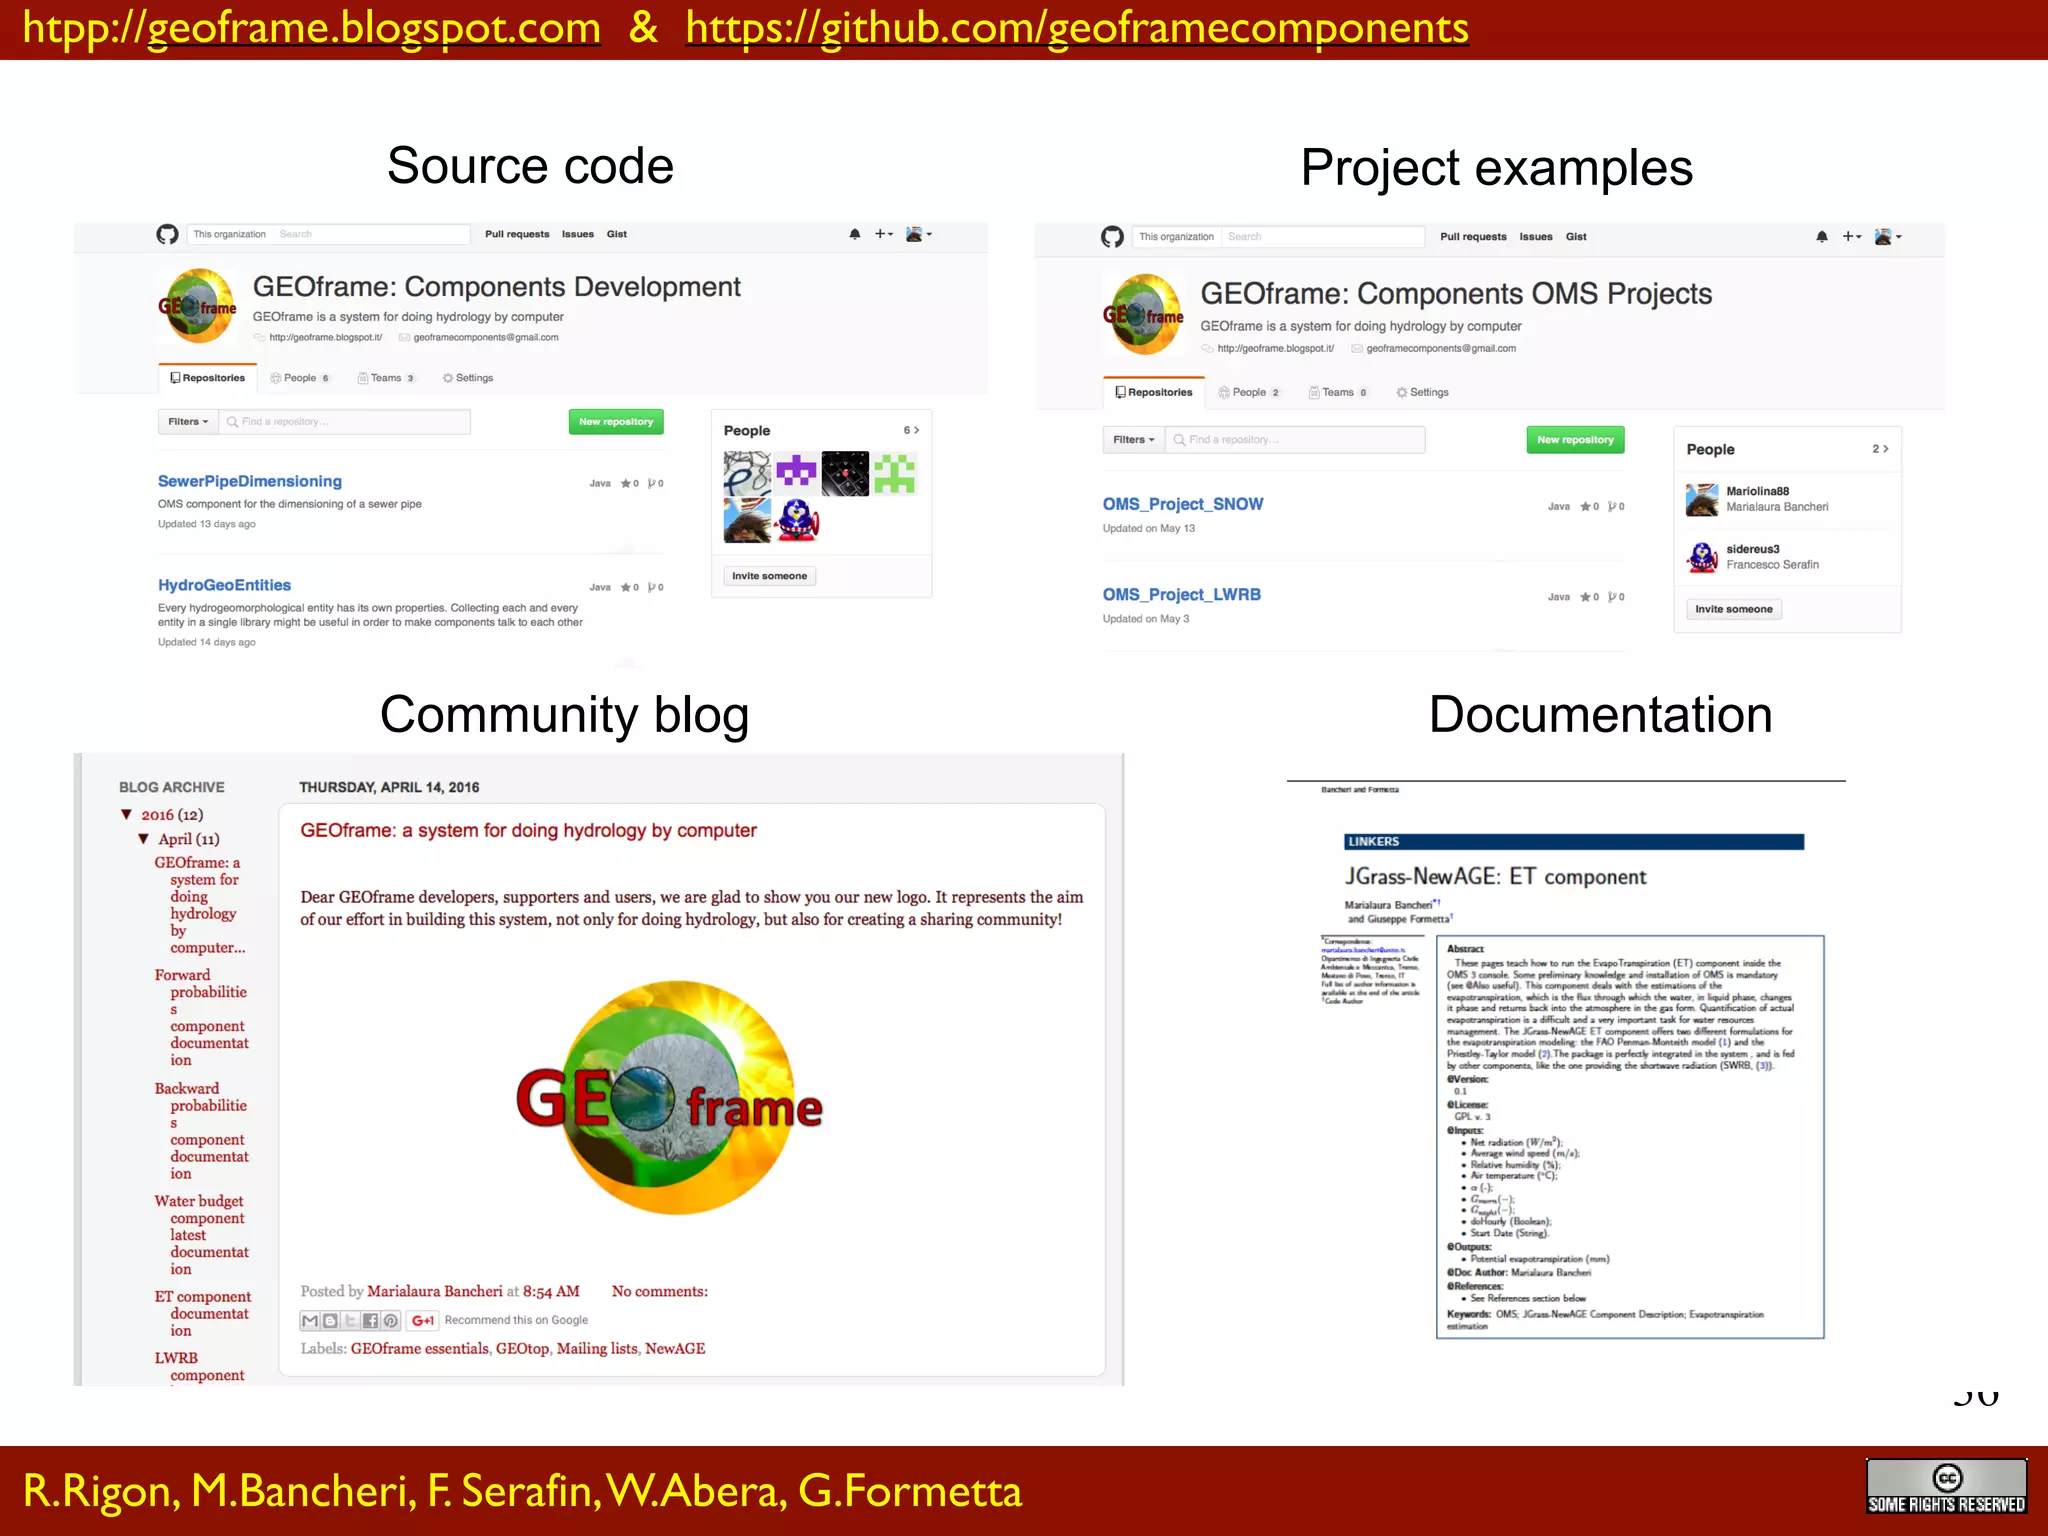Select Repositories tab in OMS Projects
This screenshot has height=1536, width=2048.
pos(1154,392)
